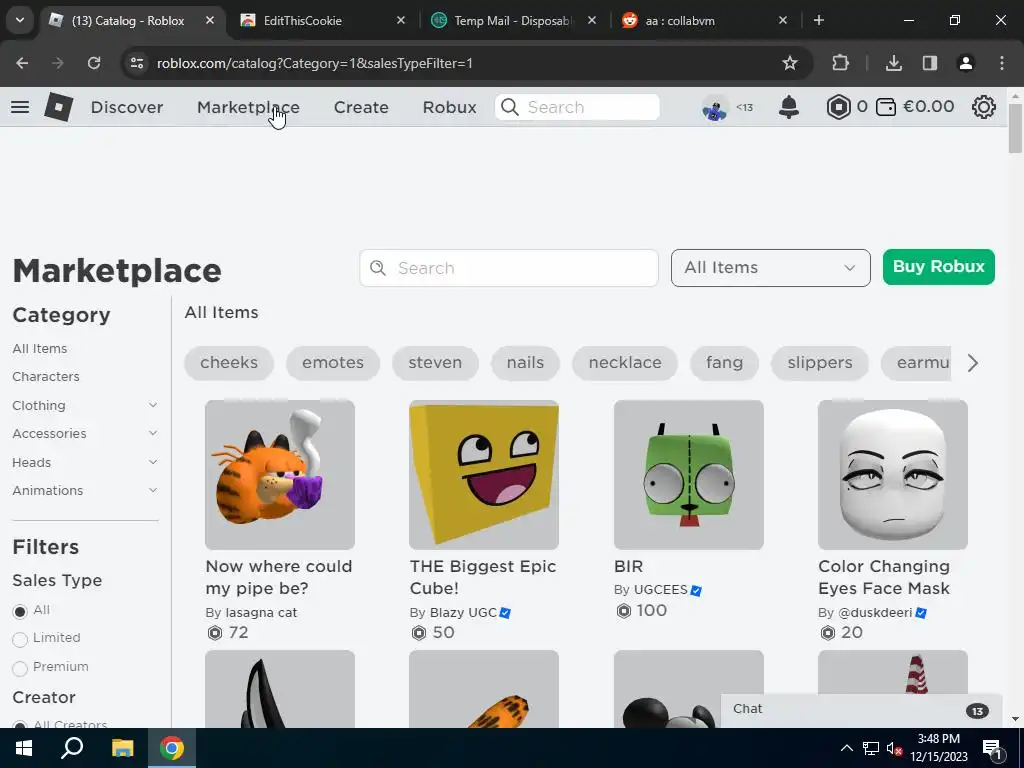Switch to the aa : collabvm tab
Viewport: 1024px width, 768px height.
tap(703, 20)
